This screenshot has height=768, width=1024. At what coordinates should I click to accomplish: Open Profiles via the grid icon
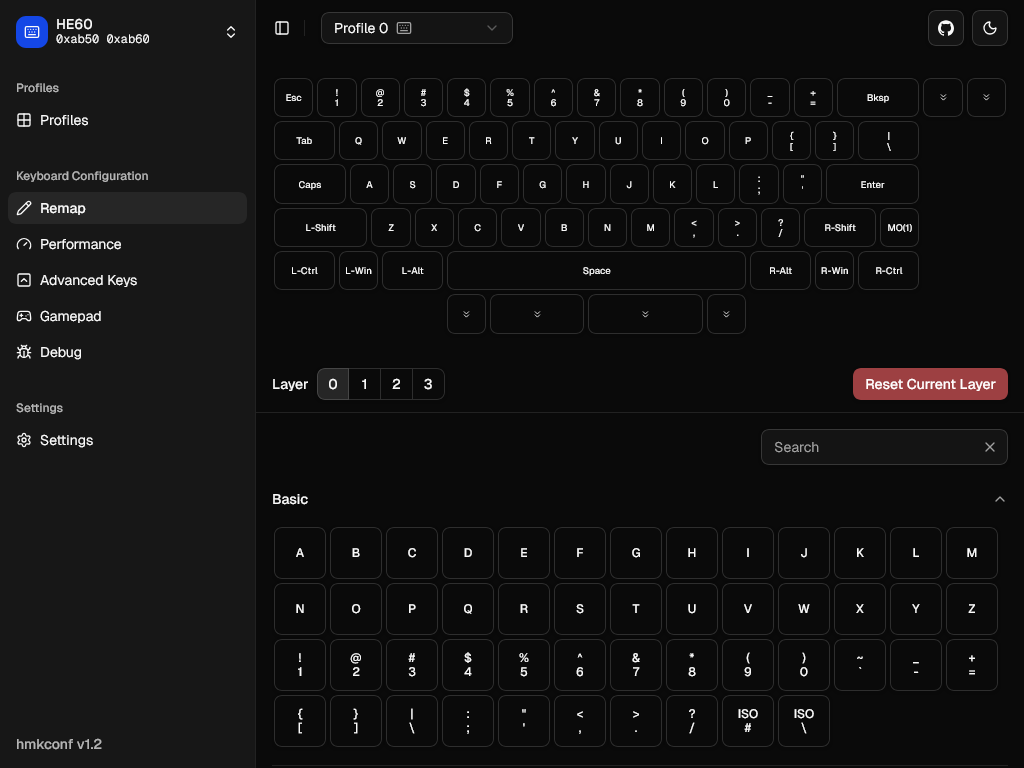coord(24,120)
